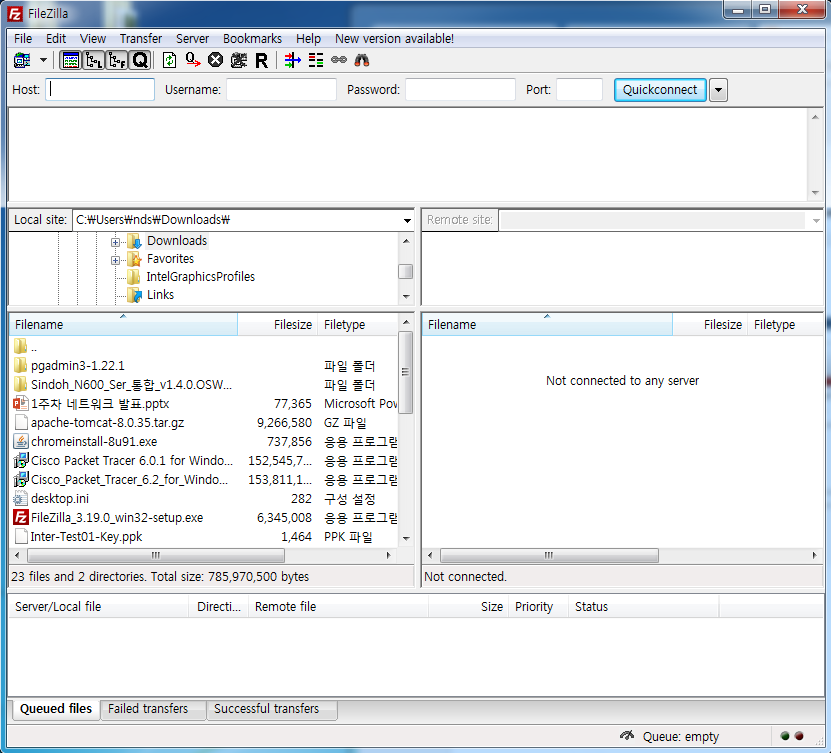The height and width of the screenshot is (753, 831).
Task: Open the Site Manager icon
Action: tap(22, 60)
